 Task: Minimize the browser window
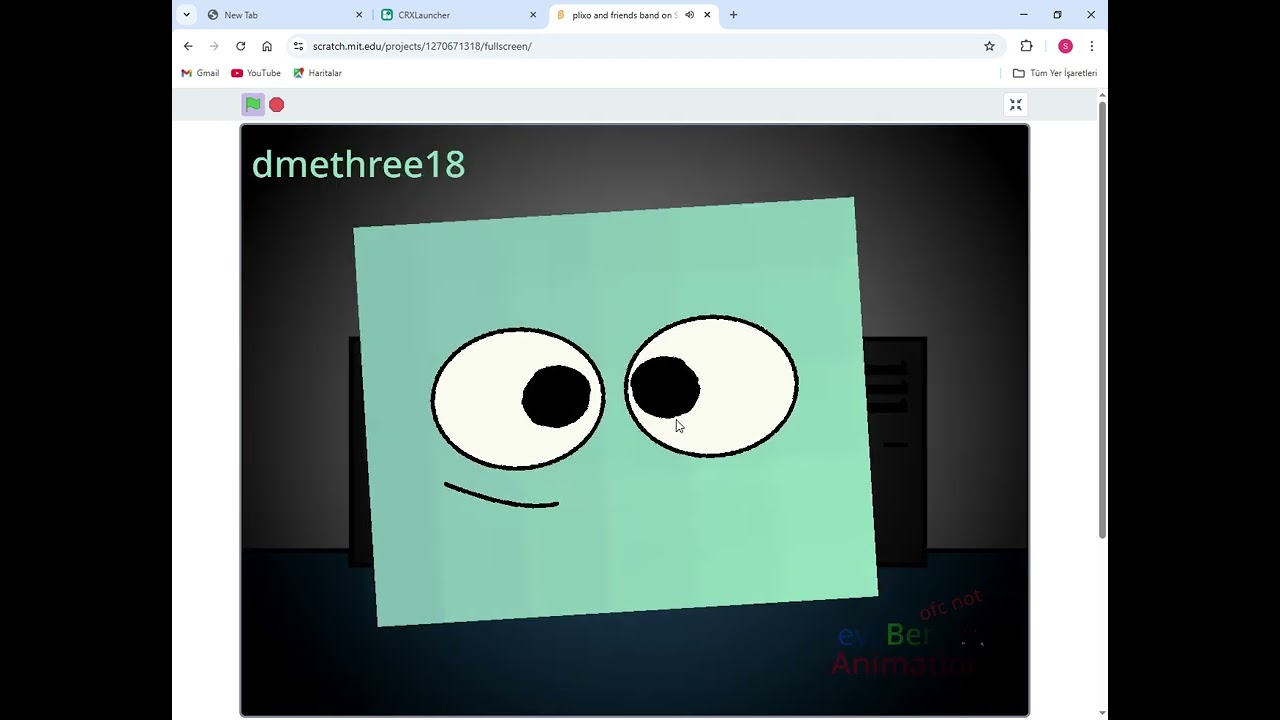[x=1023, y=15]
